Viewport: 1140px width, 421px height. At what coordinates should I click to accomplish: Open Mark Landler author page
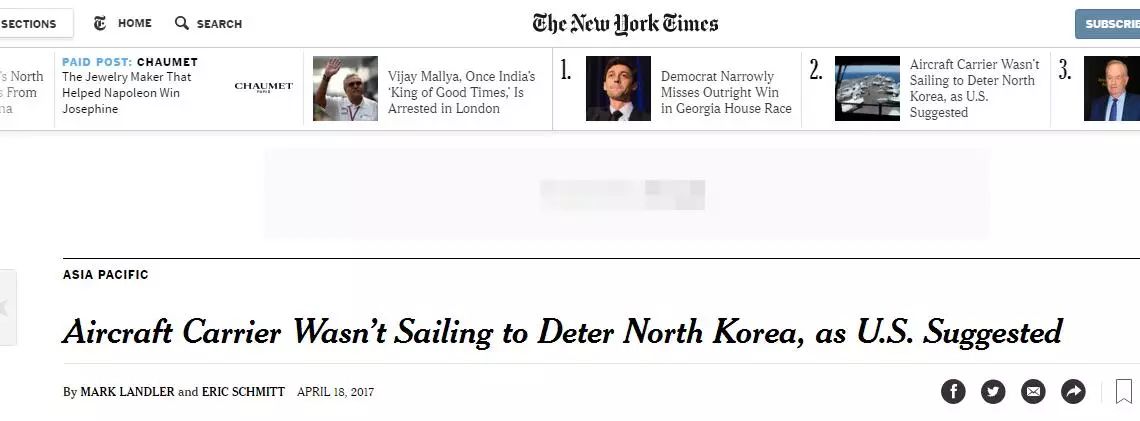pos(127,392)
